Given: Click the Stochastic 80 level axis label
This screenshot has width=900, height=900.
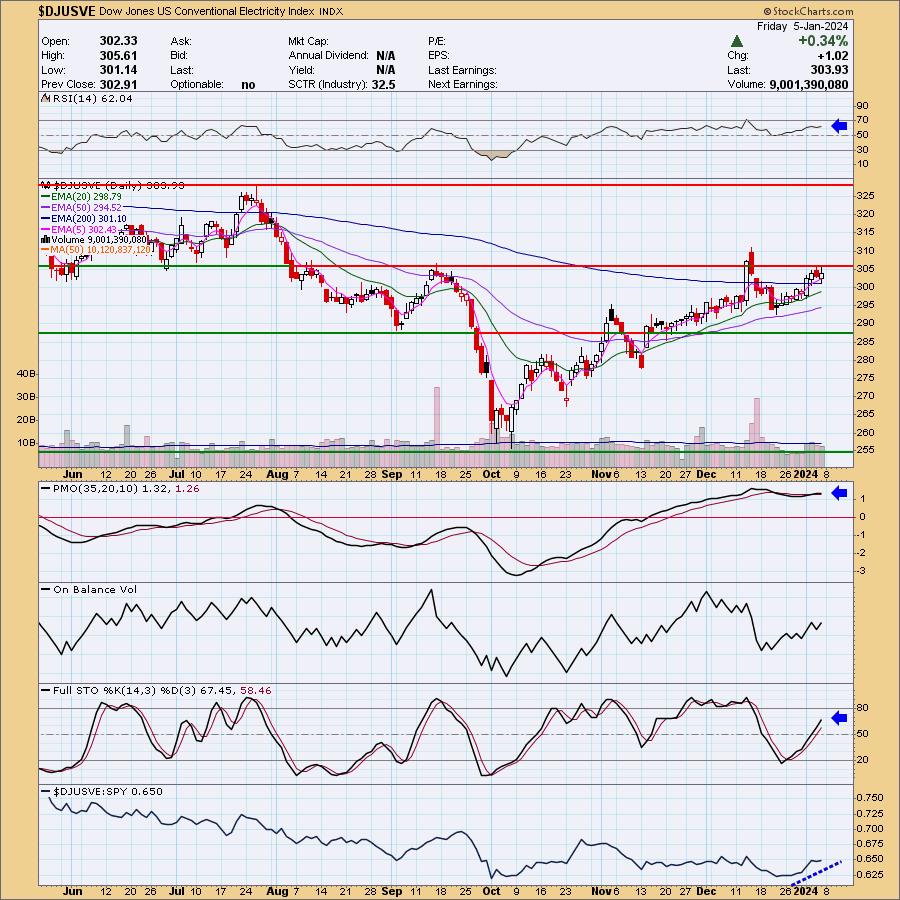Looking at the screenshot, I should (x=863, y=708).
